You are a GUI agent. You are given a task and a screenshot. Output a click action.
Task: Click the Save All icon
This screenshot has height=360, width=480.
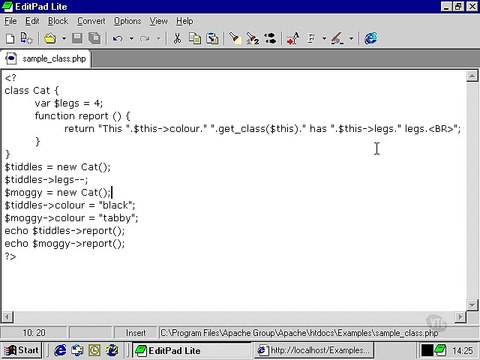(x=95, y=39)
